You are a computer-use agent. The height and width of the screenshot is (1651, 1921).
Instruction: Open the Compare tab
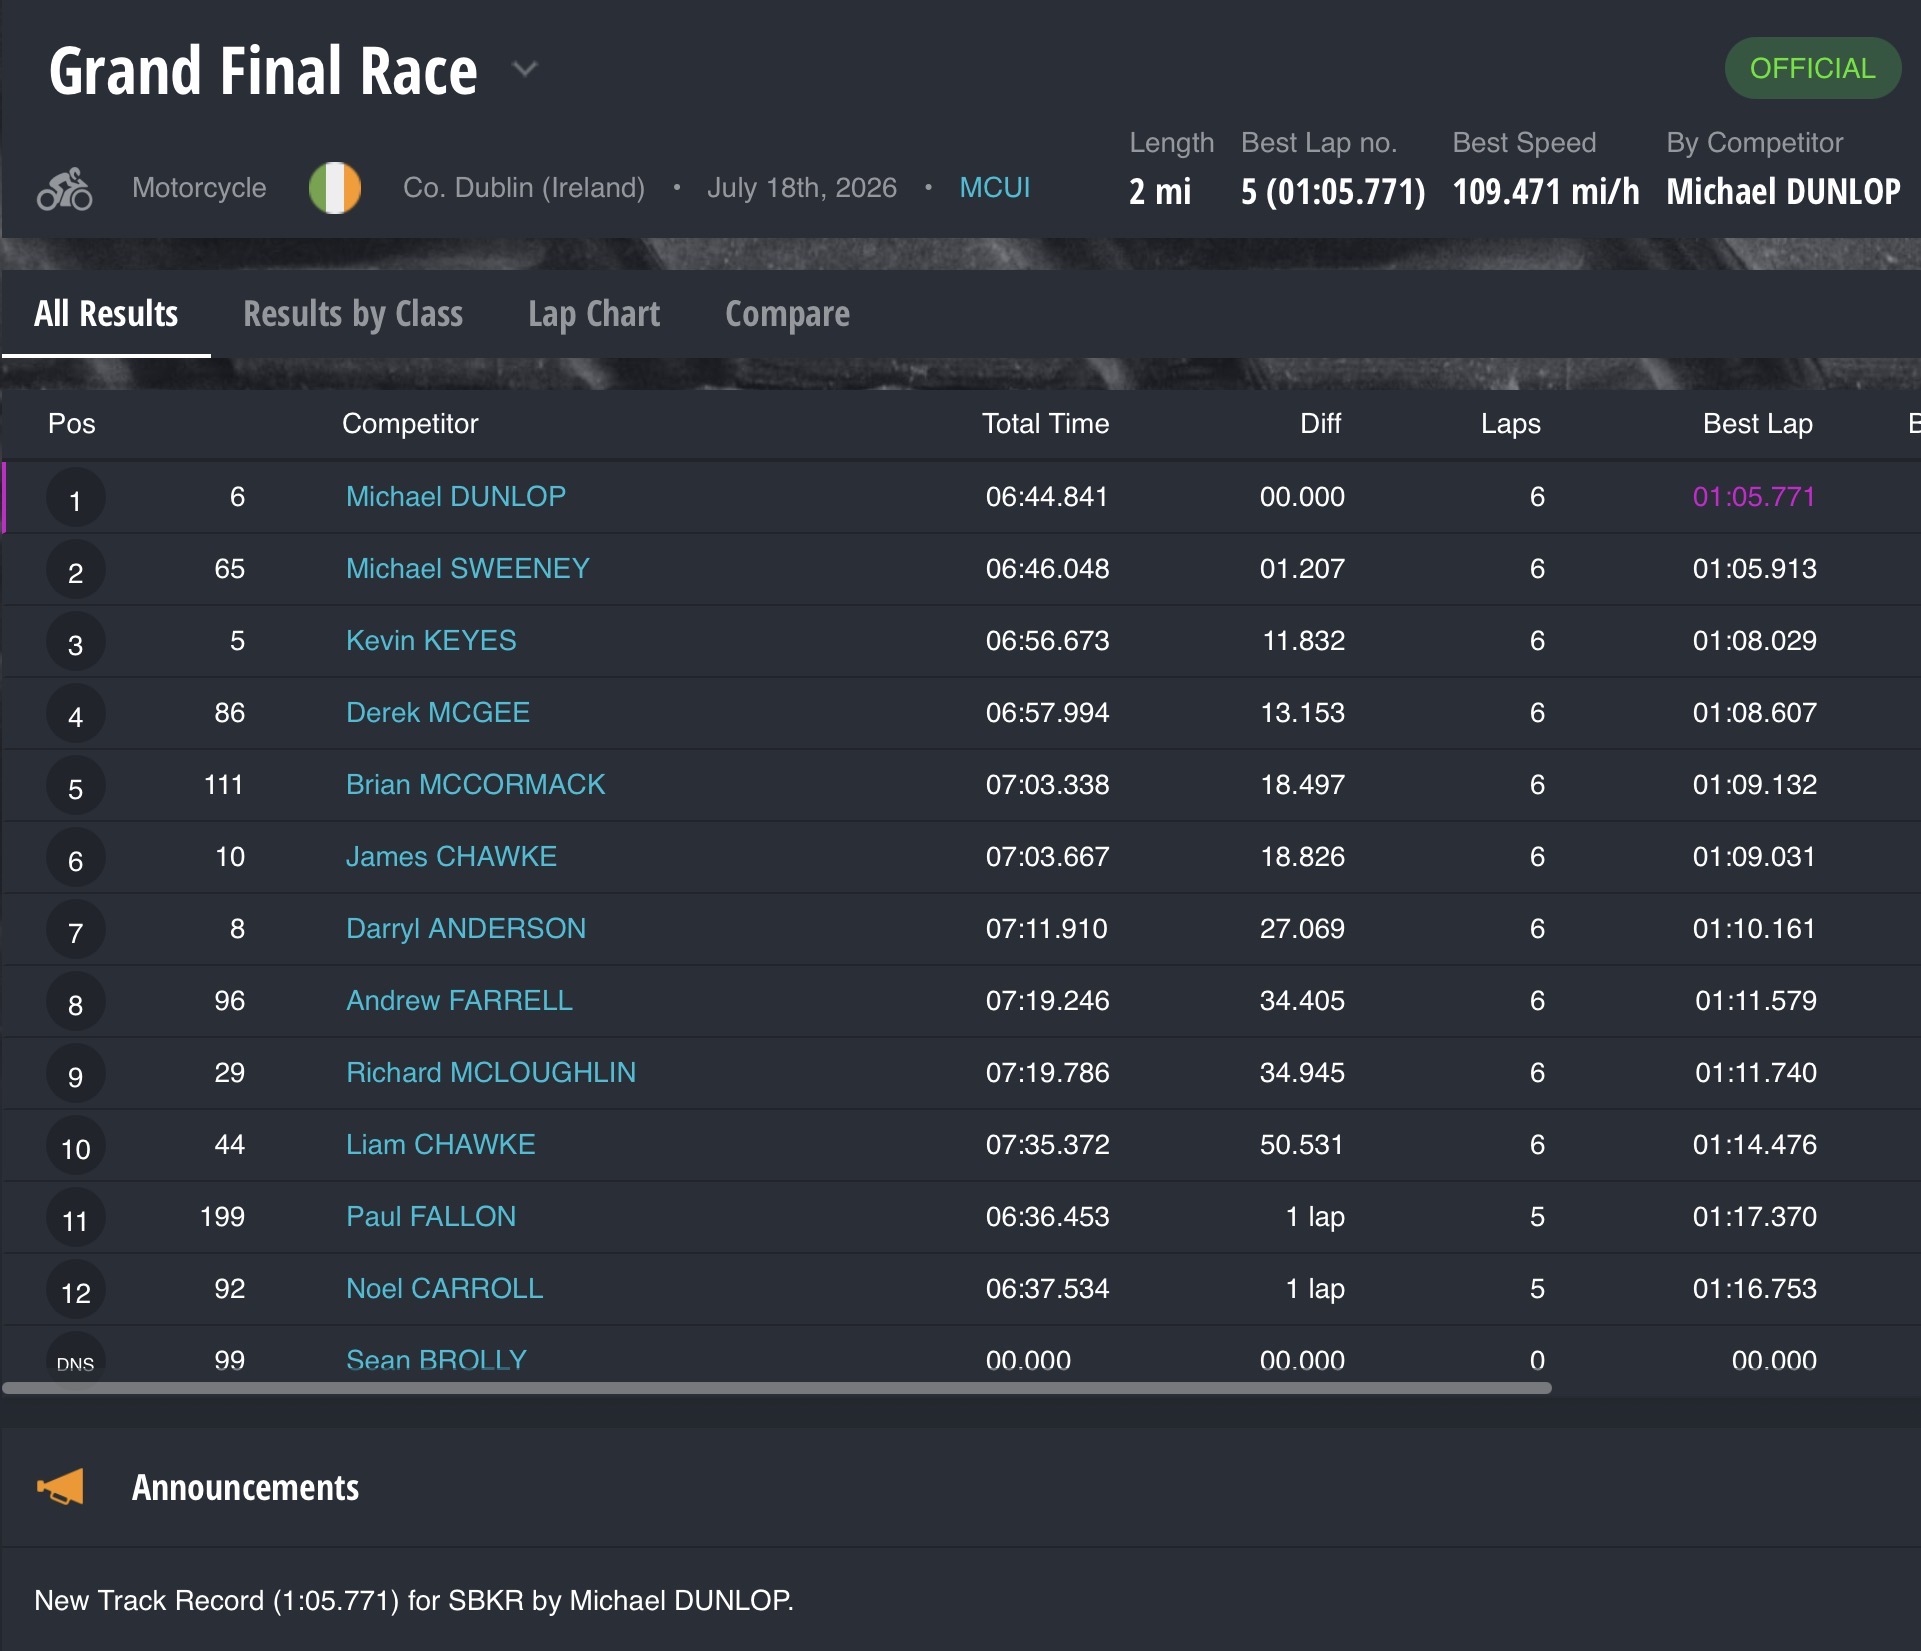coord(788,314)
